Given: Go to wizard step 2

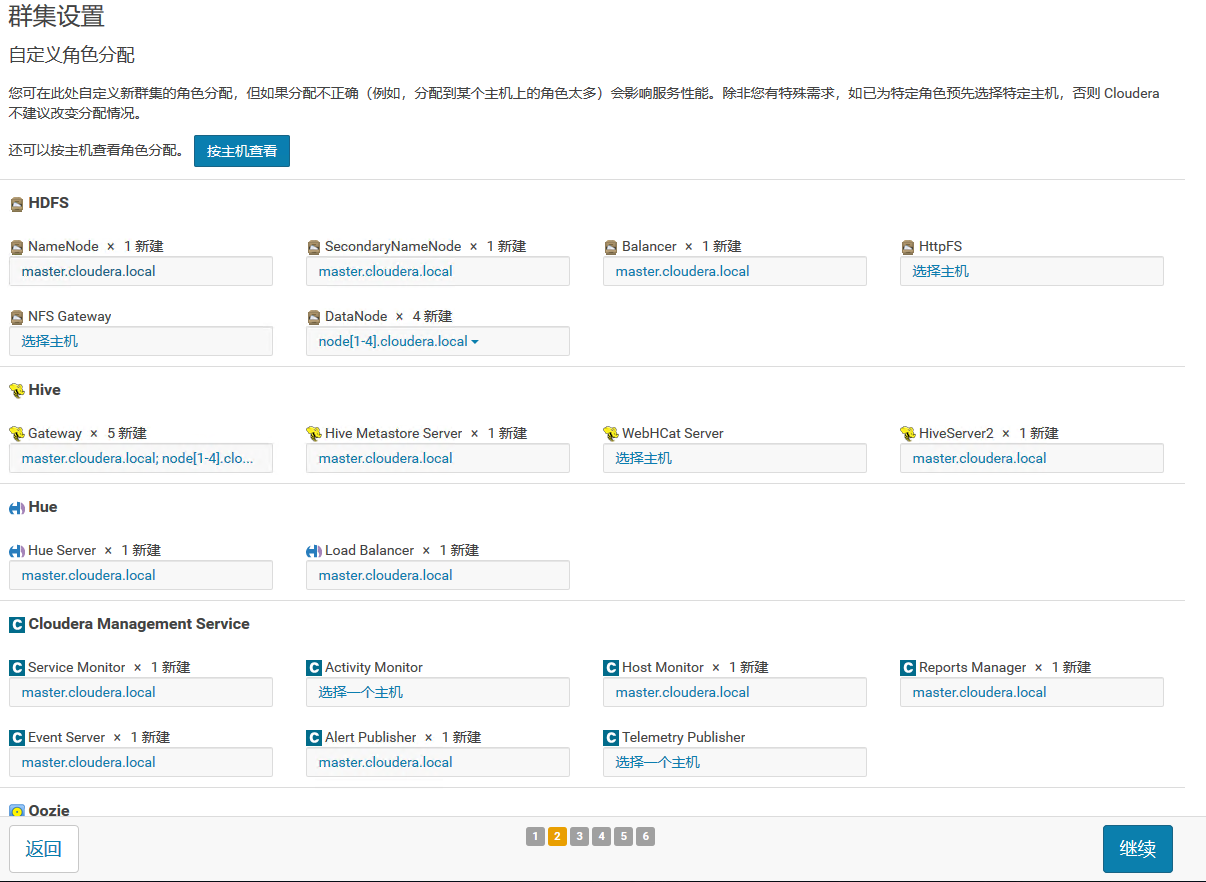Looking at the screenshot, I should [557, 836].
